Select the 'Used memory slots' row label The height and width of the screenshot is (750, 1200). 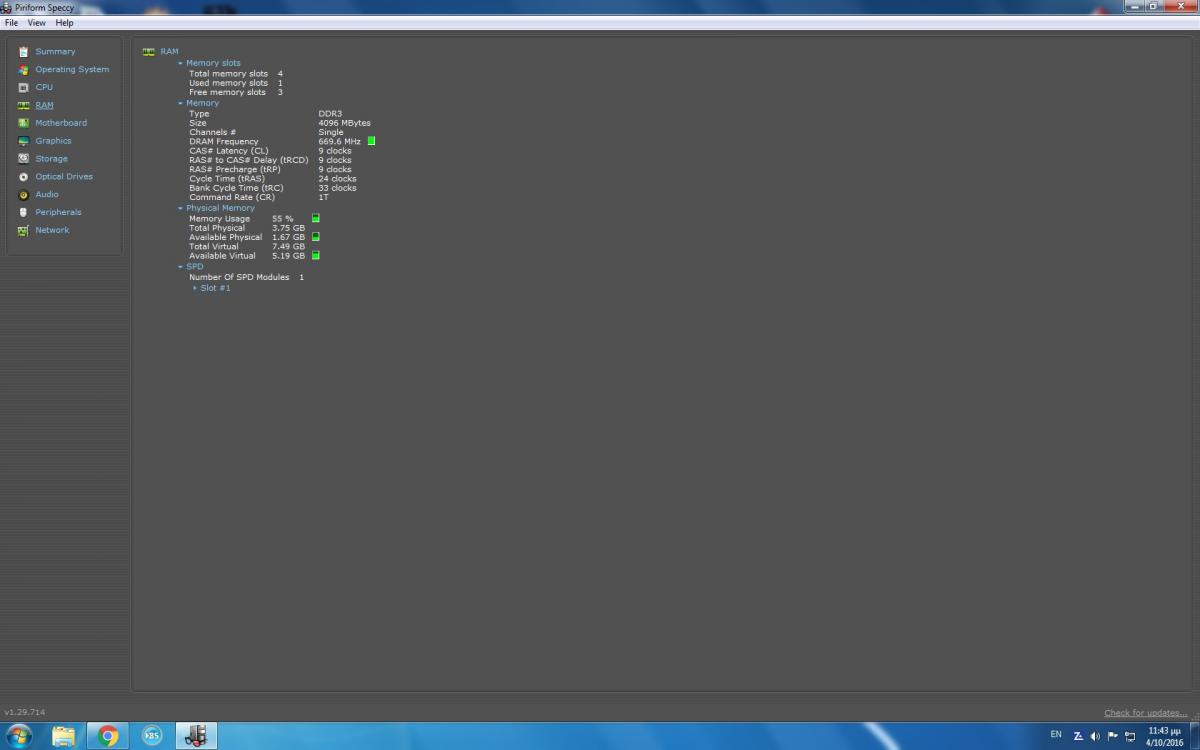(229, 83)
